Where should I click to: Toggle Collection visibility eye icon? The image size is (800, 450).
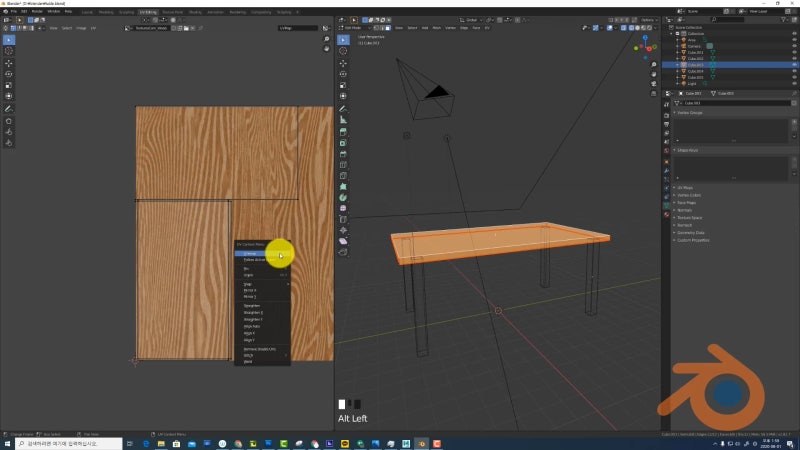(794, 34)
